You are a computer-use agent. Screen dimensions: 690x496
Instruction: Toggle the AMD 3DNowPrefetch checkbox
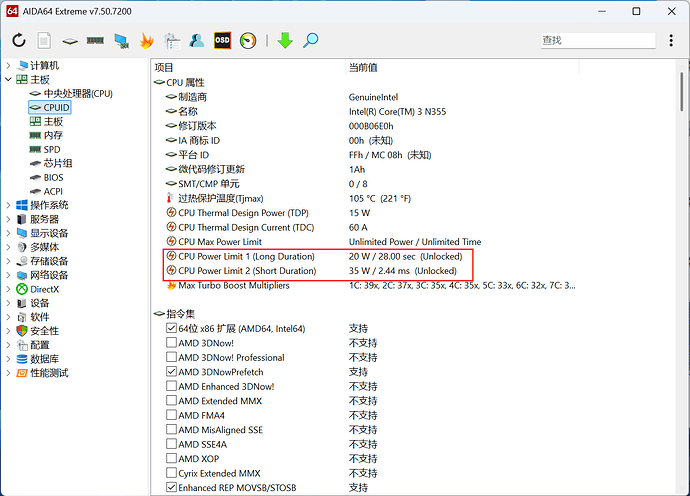(172, 372)
